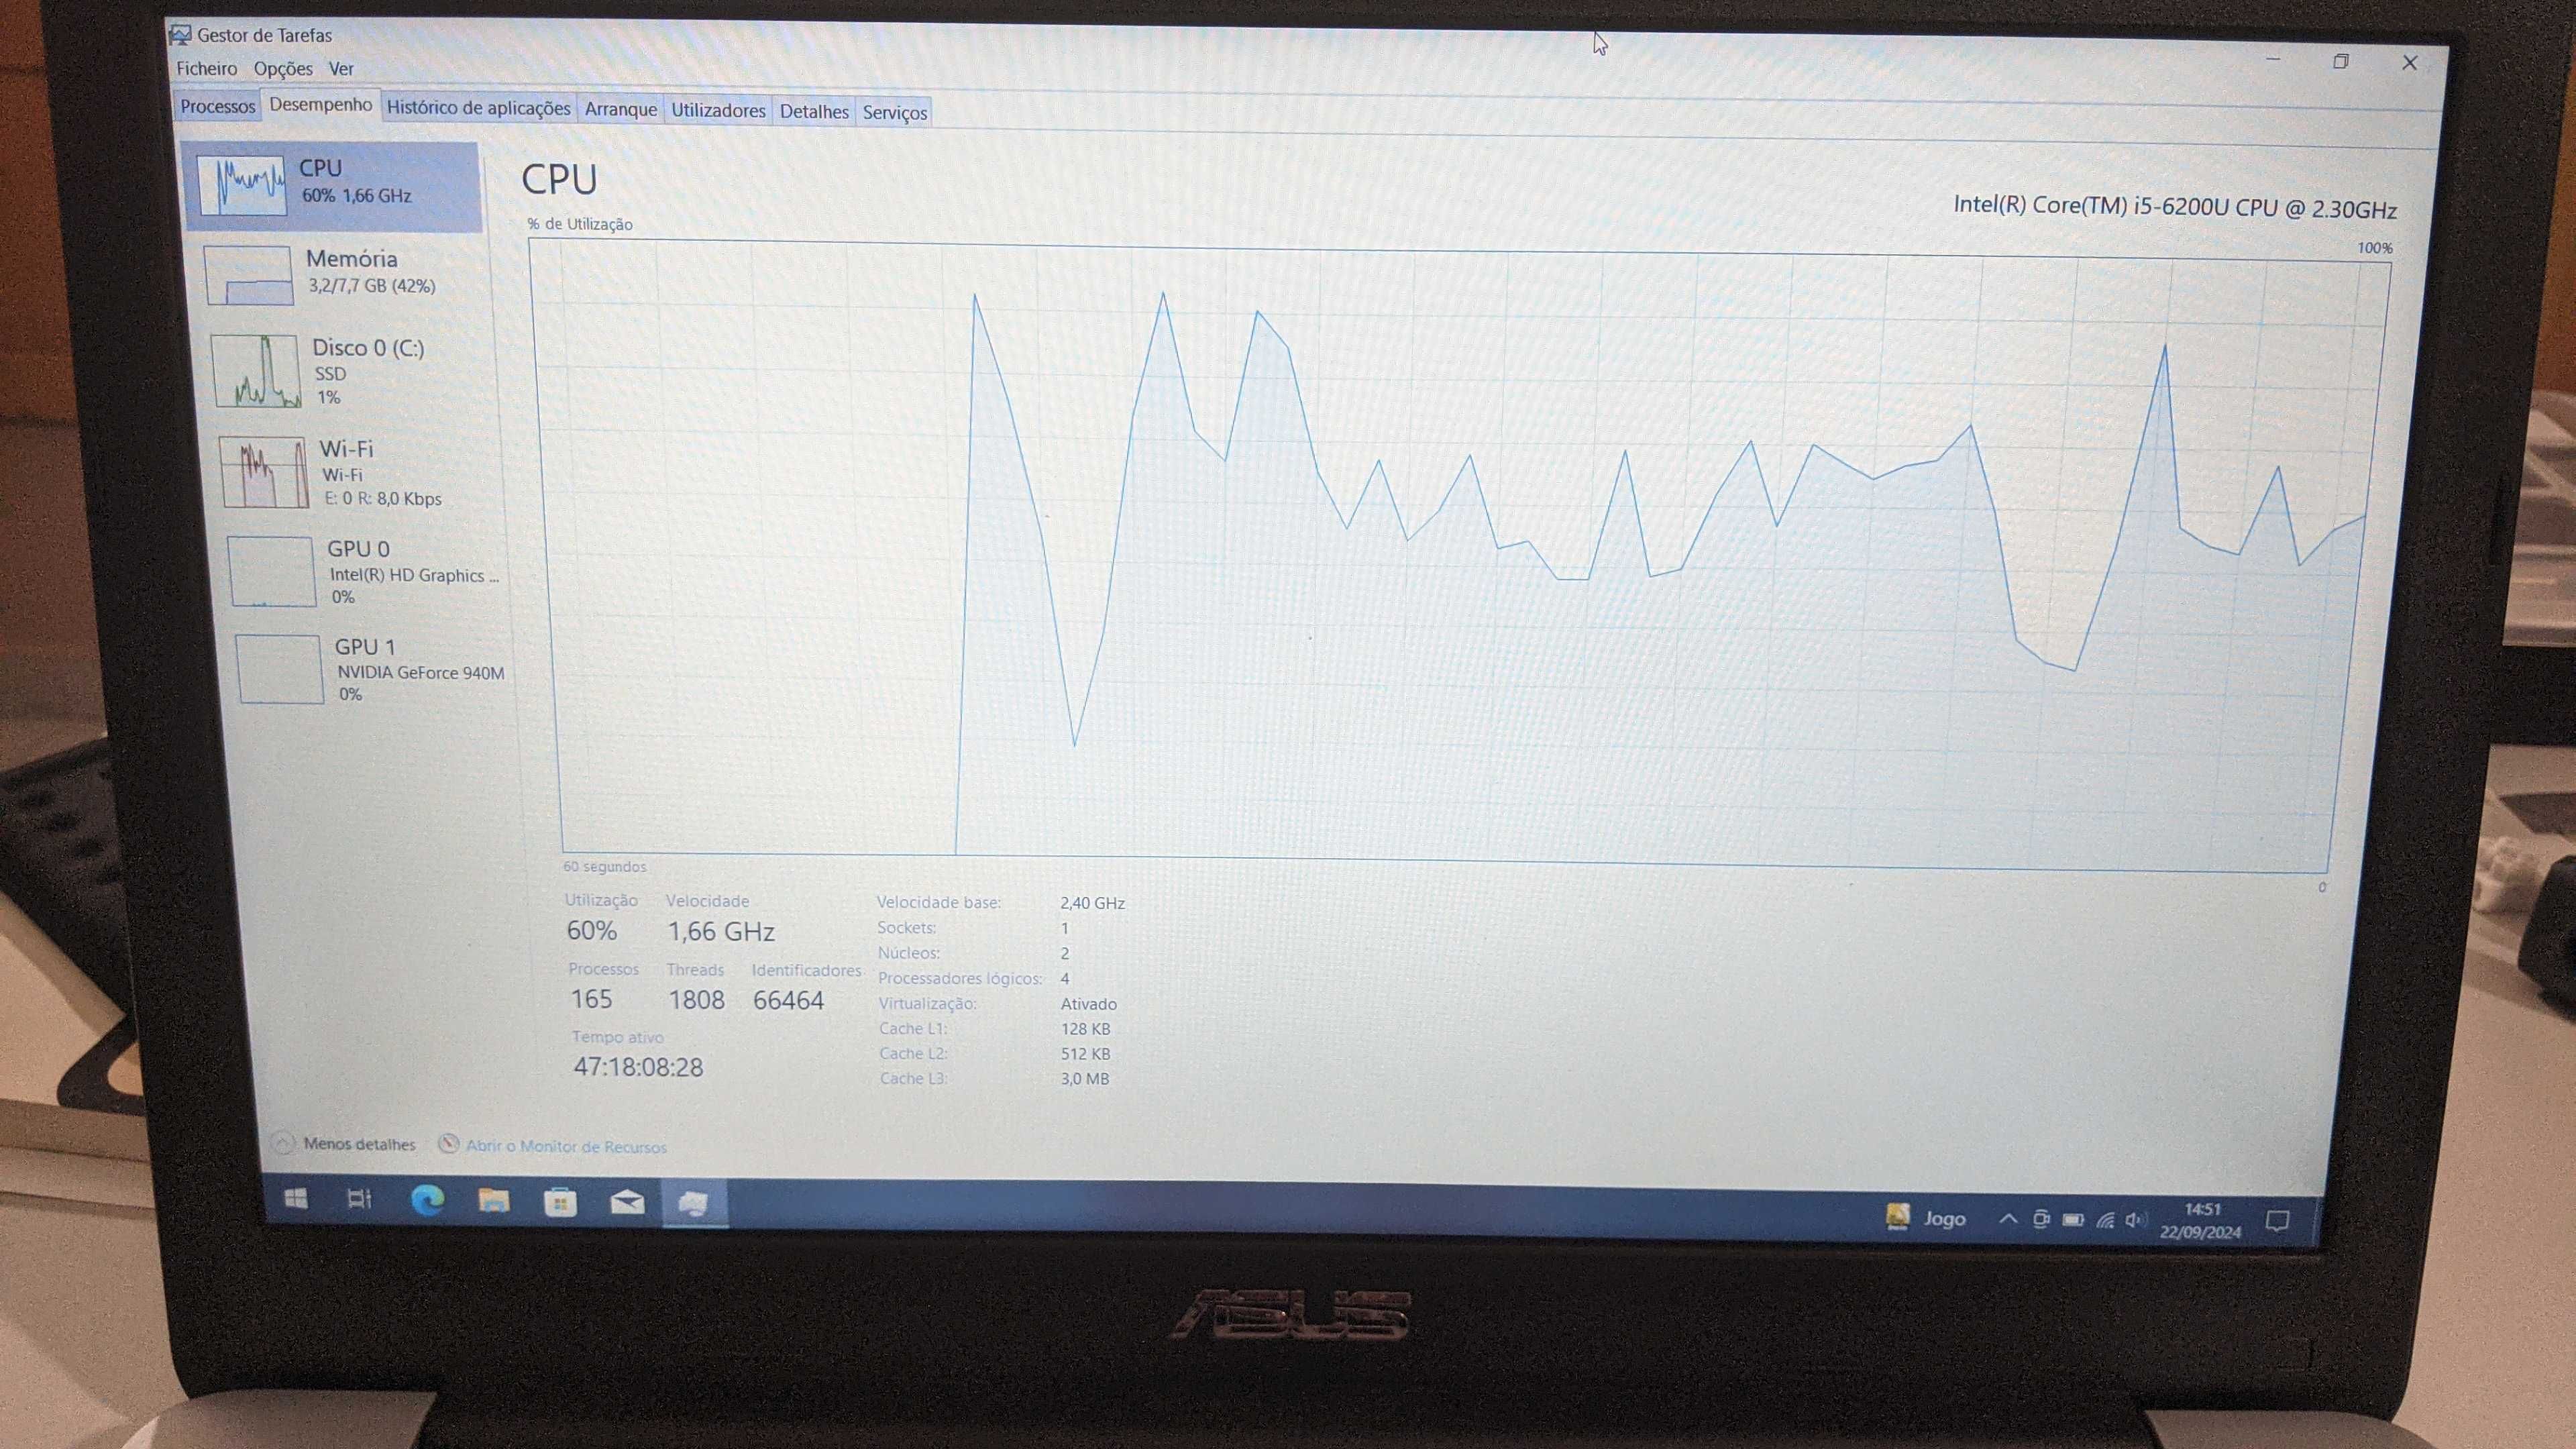Open the Serviços tab

[894, 112]
